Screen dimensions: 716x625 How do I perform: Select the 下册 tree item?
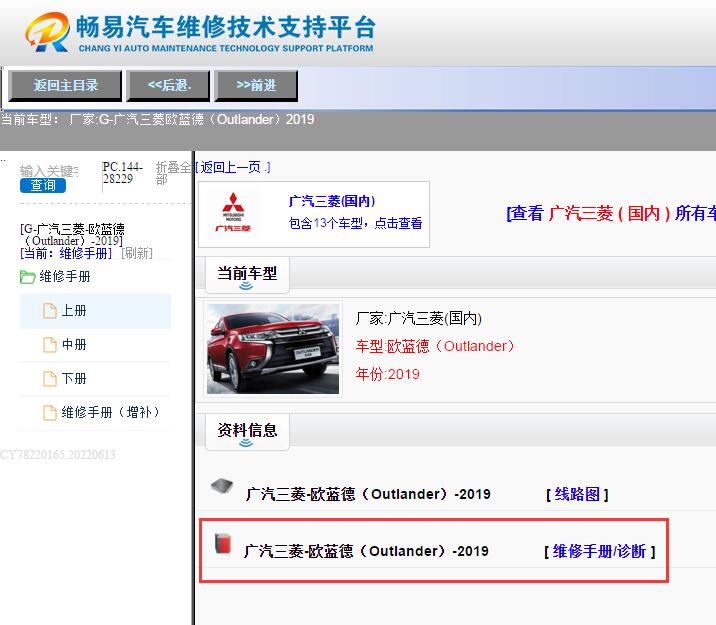[95, 378]
